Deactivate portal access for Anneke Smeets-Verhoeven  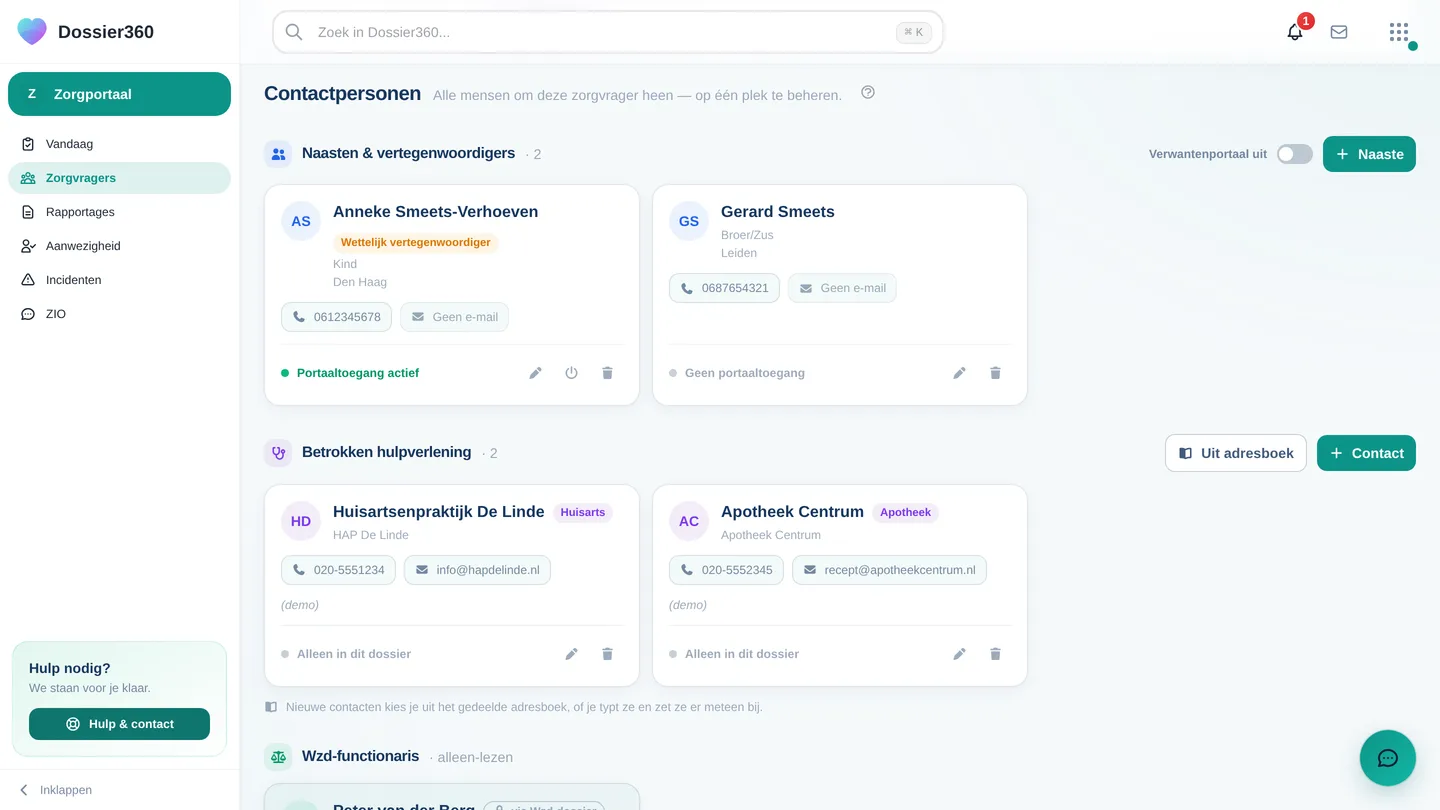(572, 373)
